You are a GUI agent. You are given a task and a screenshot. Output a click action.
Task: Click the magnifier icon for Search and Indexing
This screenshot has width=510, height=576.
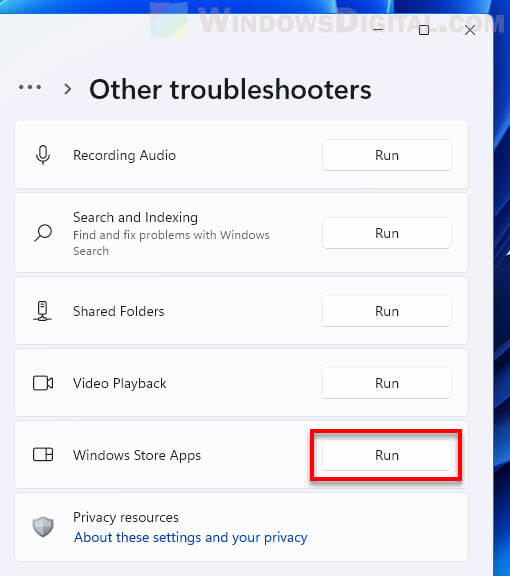coord(43,233)
